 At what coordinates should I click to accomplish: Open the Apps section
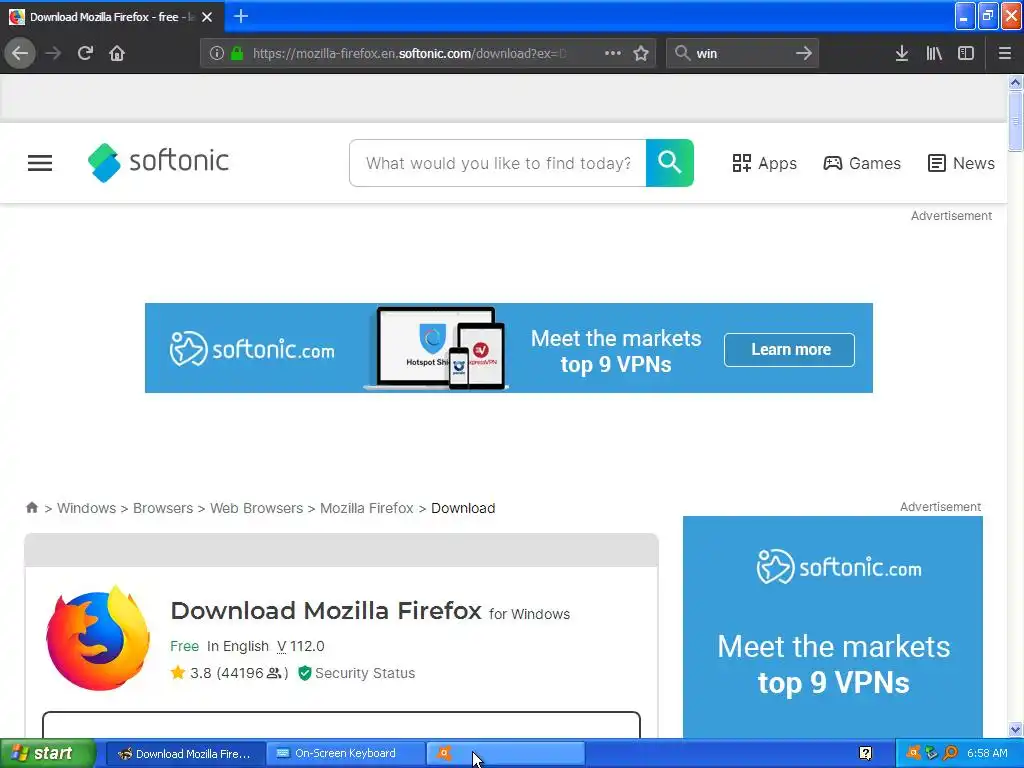pyautogui.click(x=764, y=163)
